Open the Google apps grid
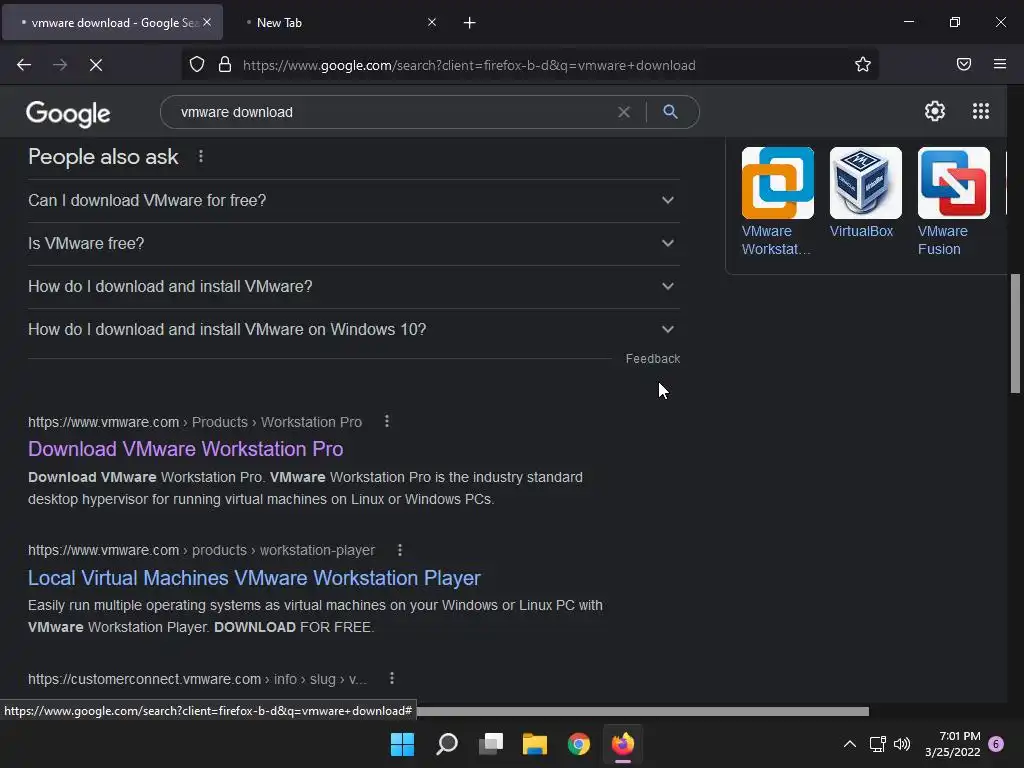Screen dimensions: 1024x768 click(981, 111)
